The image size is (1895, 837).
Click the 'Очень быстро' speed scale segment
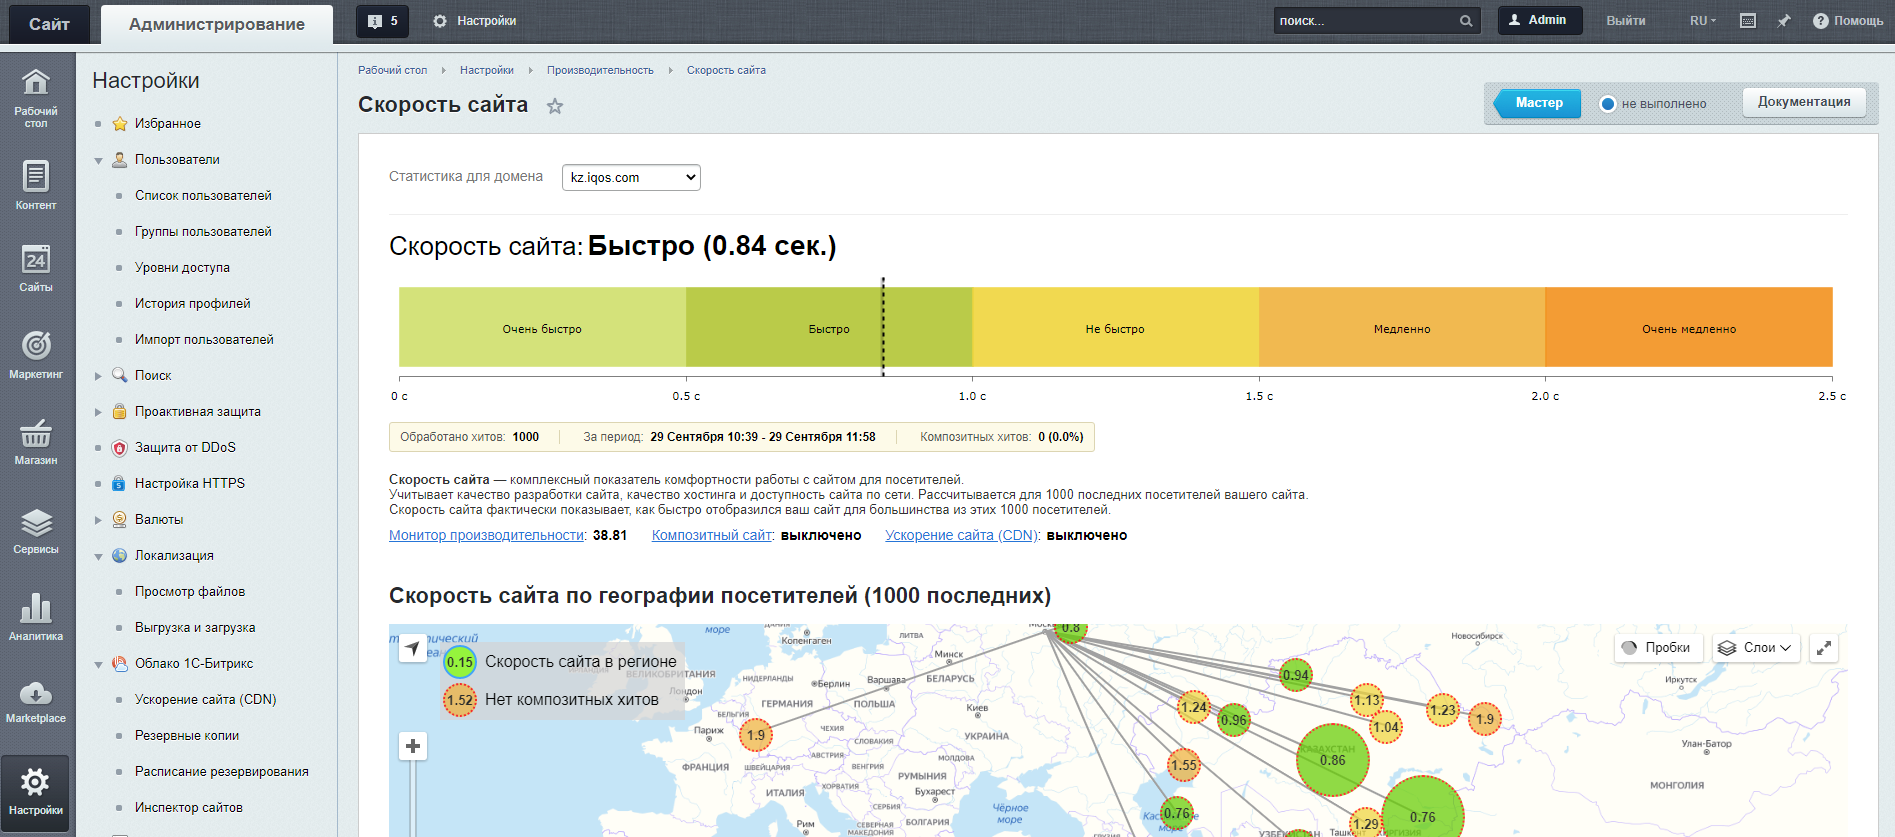pos(542,328)
